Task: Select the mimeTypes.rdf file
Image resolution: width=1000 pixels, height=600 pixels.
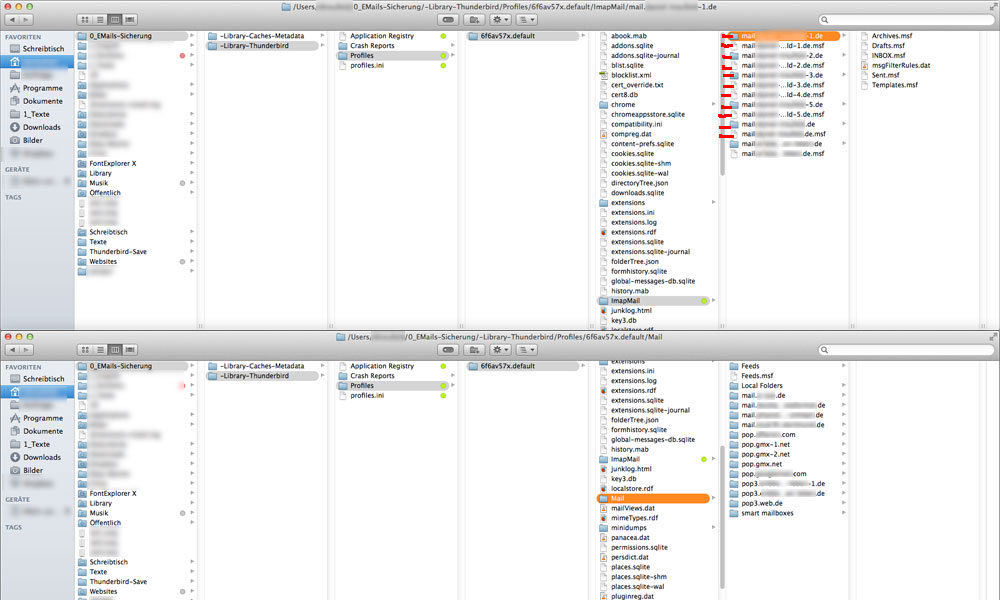Action: 634,518
